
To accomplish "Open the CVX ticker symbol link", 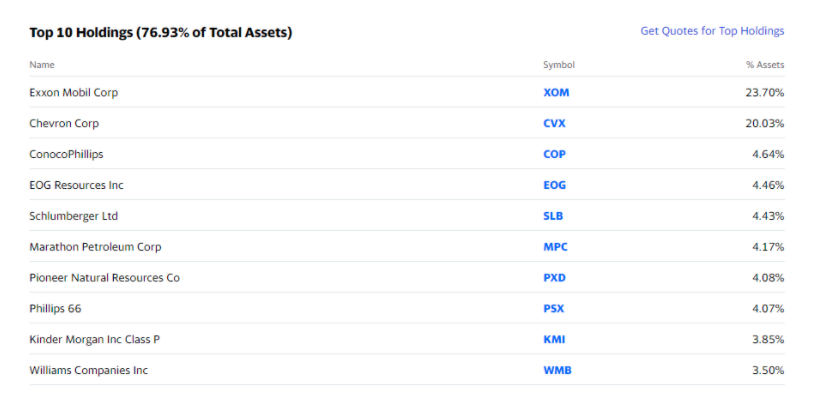I will click(x=554, y=124).
